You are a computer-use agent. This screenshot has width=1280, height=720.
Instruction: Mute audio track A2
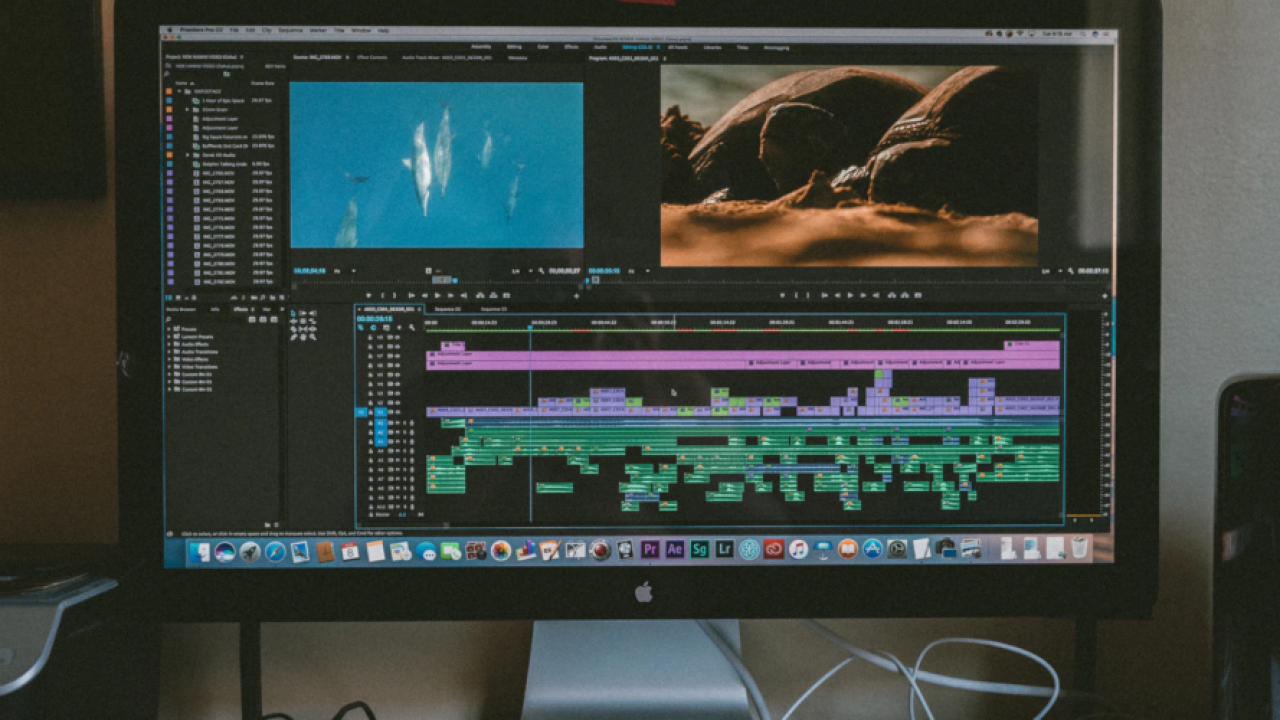click(398, 432)
